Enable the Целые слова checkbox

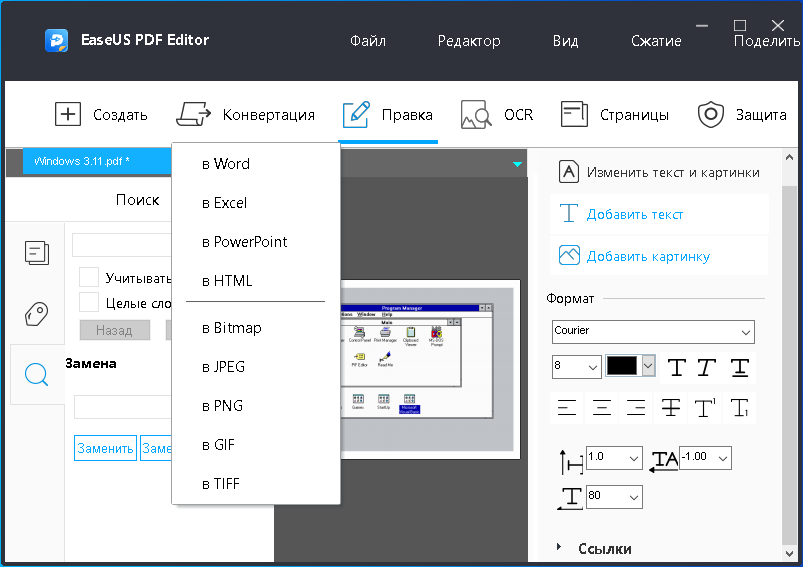click(89, 302)
